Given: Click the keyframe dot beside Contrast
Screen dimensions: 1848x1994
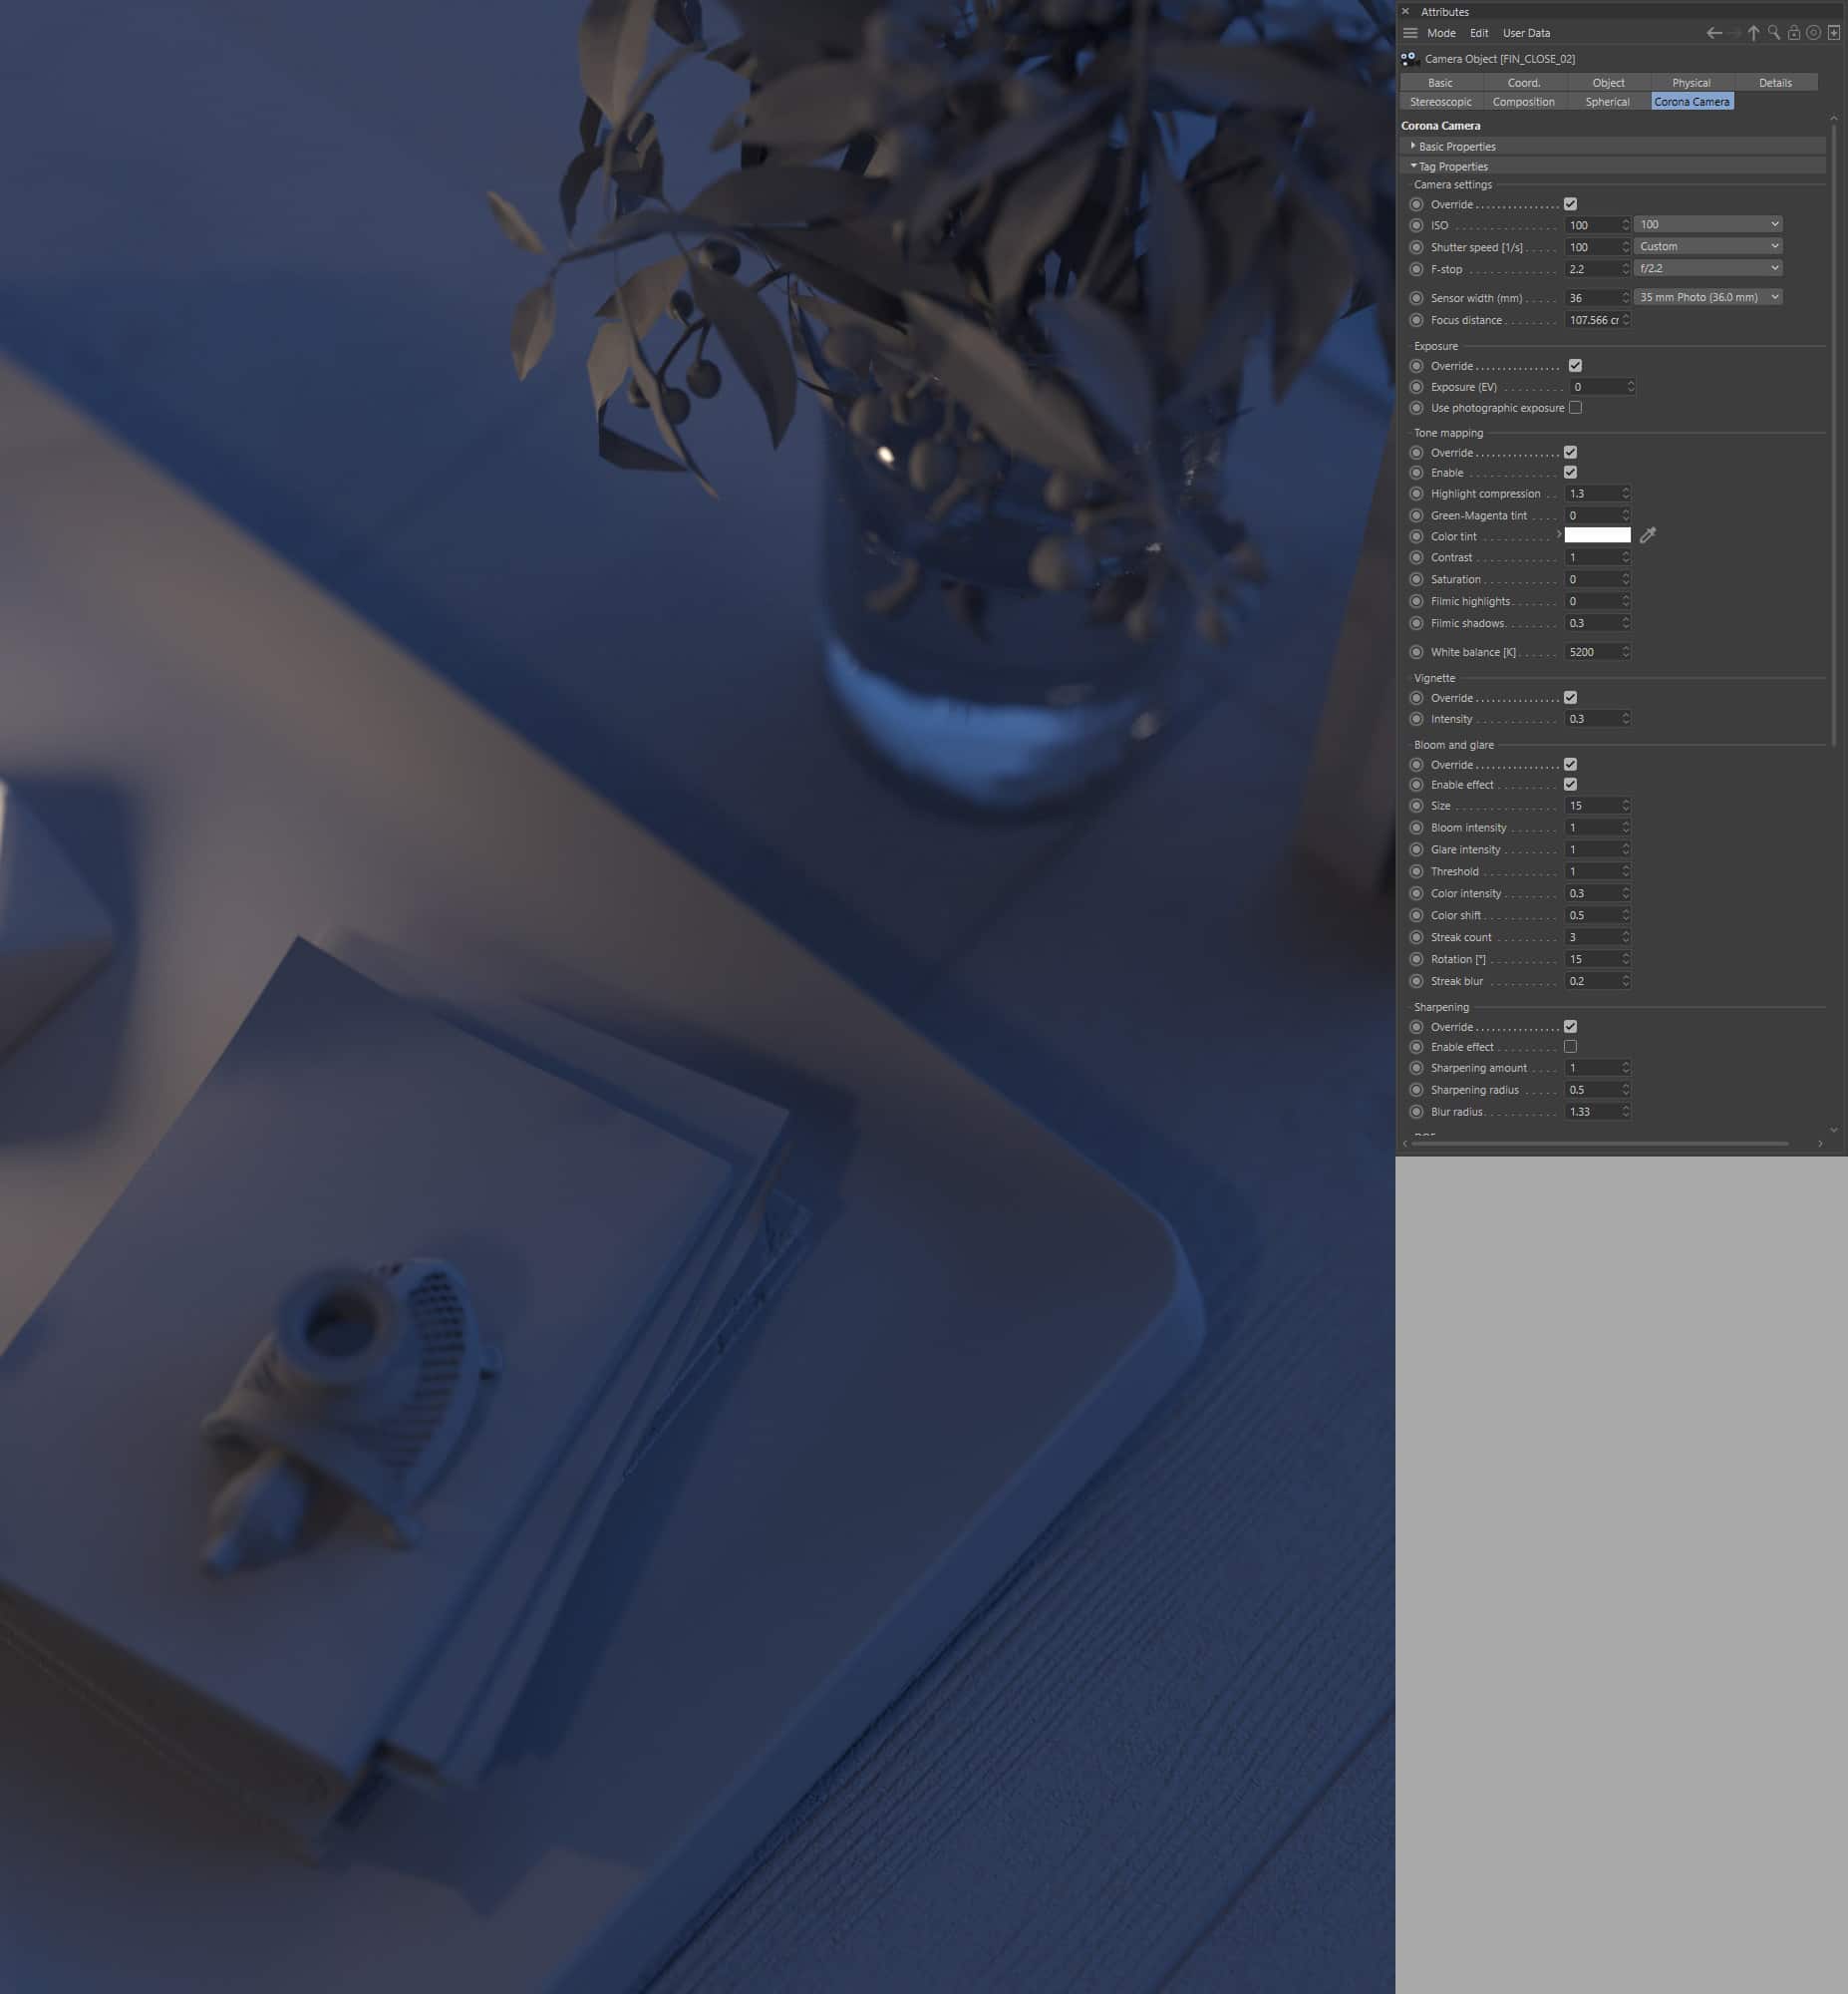Looking at the screenshot, I should 1416,558.
